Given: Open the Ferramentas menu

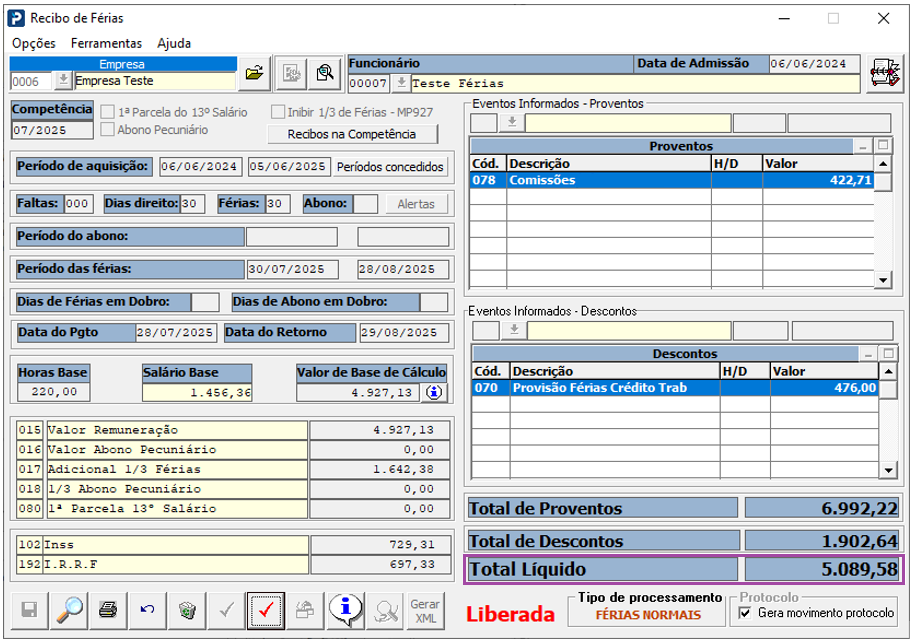Looking at the screenshot, I should [x=106, y=43].
